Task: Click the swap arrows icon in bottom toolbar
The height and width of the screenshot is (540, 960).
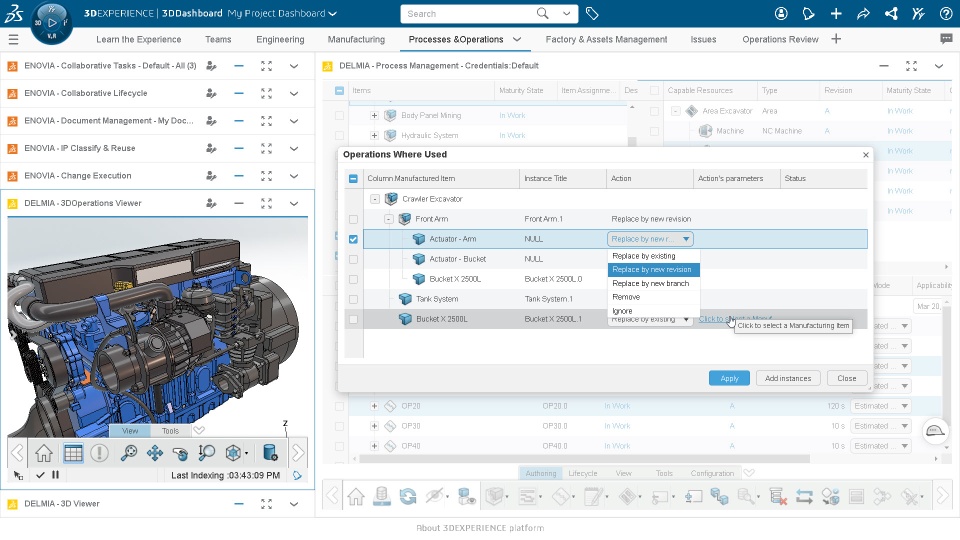Action: pyautogui.click(x=804, y=496)
